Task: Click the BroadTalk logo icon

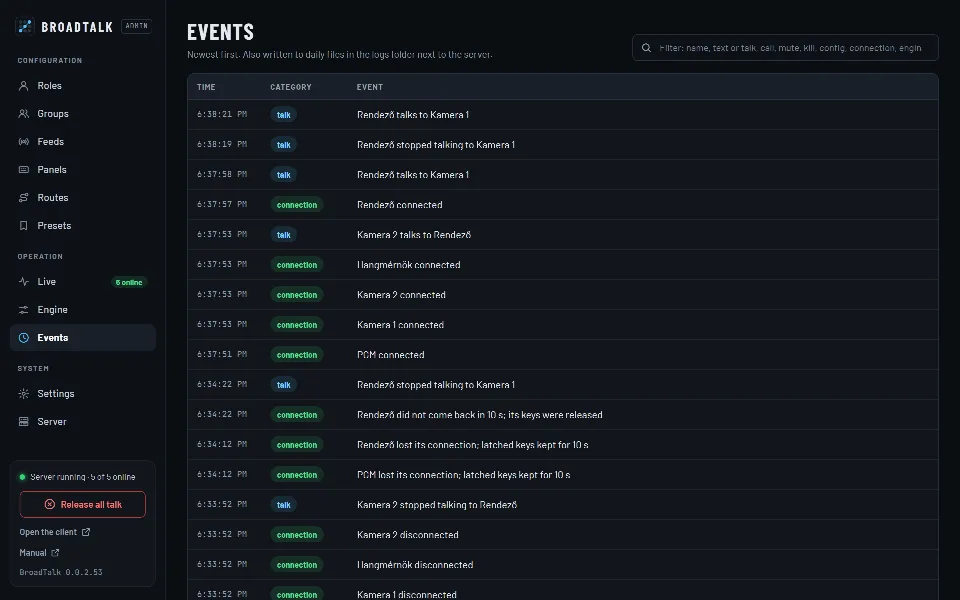Action: [24, 26]
